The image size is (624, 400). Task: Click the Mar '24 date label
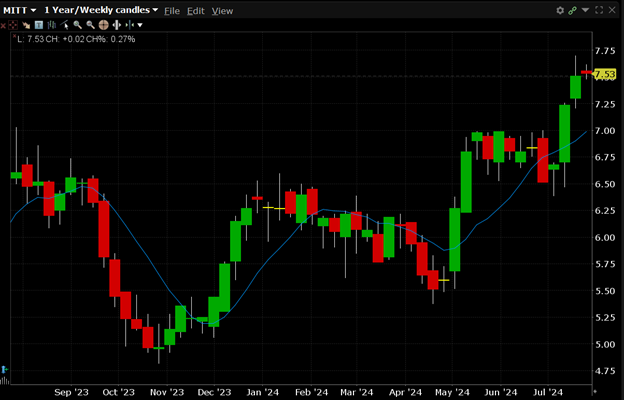pos(357,392)
